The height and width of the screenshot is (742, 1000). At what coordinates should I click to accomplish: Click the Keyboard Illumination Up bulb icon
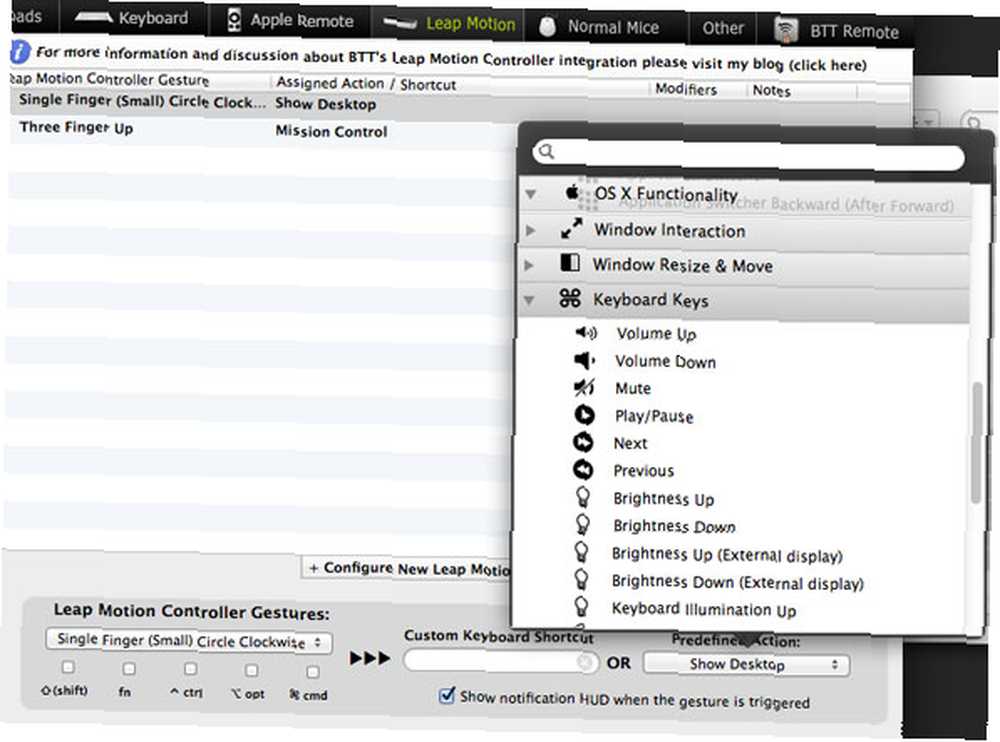(x=581, y=607)
